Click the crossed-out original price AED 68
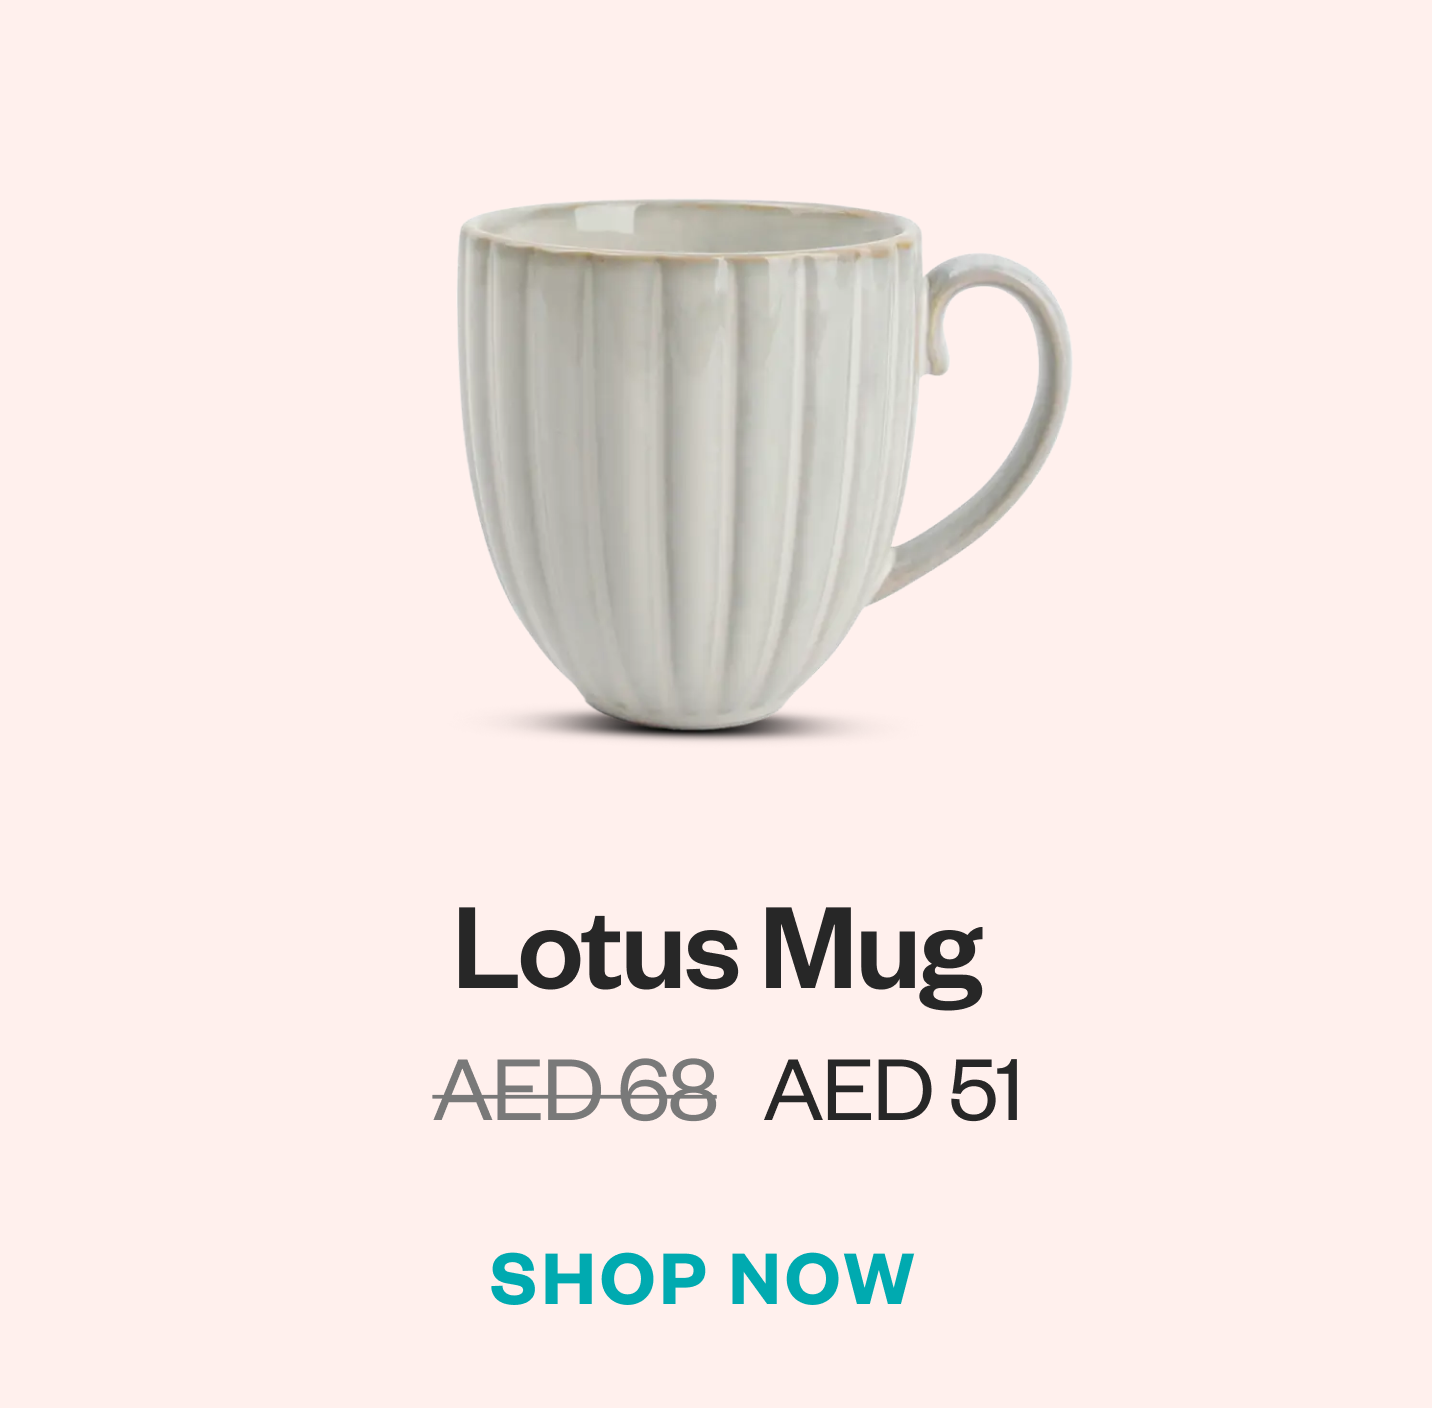The height and width of the screenshot is (1408, 1432). click(x=575, y=1091)
